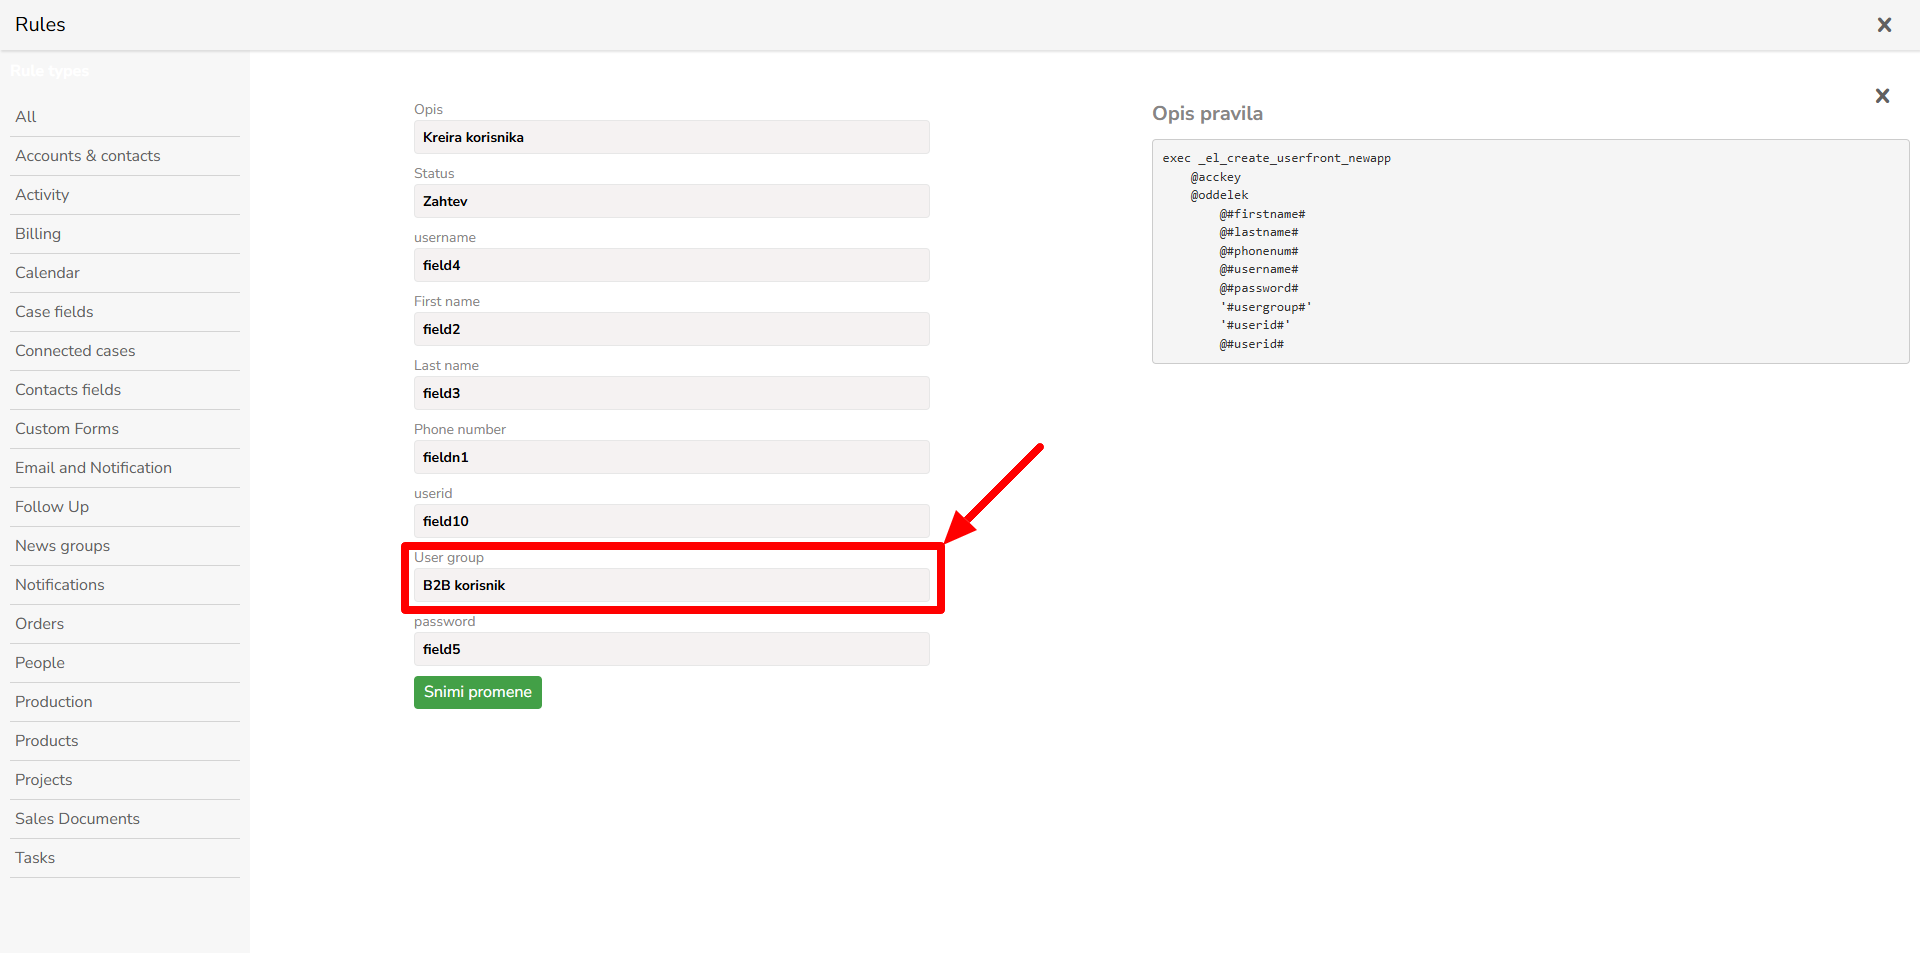Open the Tasks rule category
The width and height of the screenshot is (1920, 953).
click(x=35, y=858)
